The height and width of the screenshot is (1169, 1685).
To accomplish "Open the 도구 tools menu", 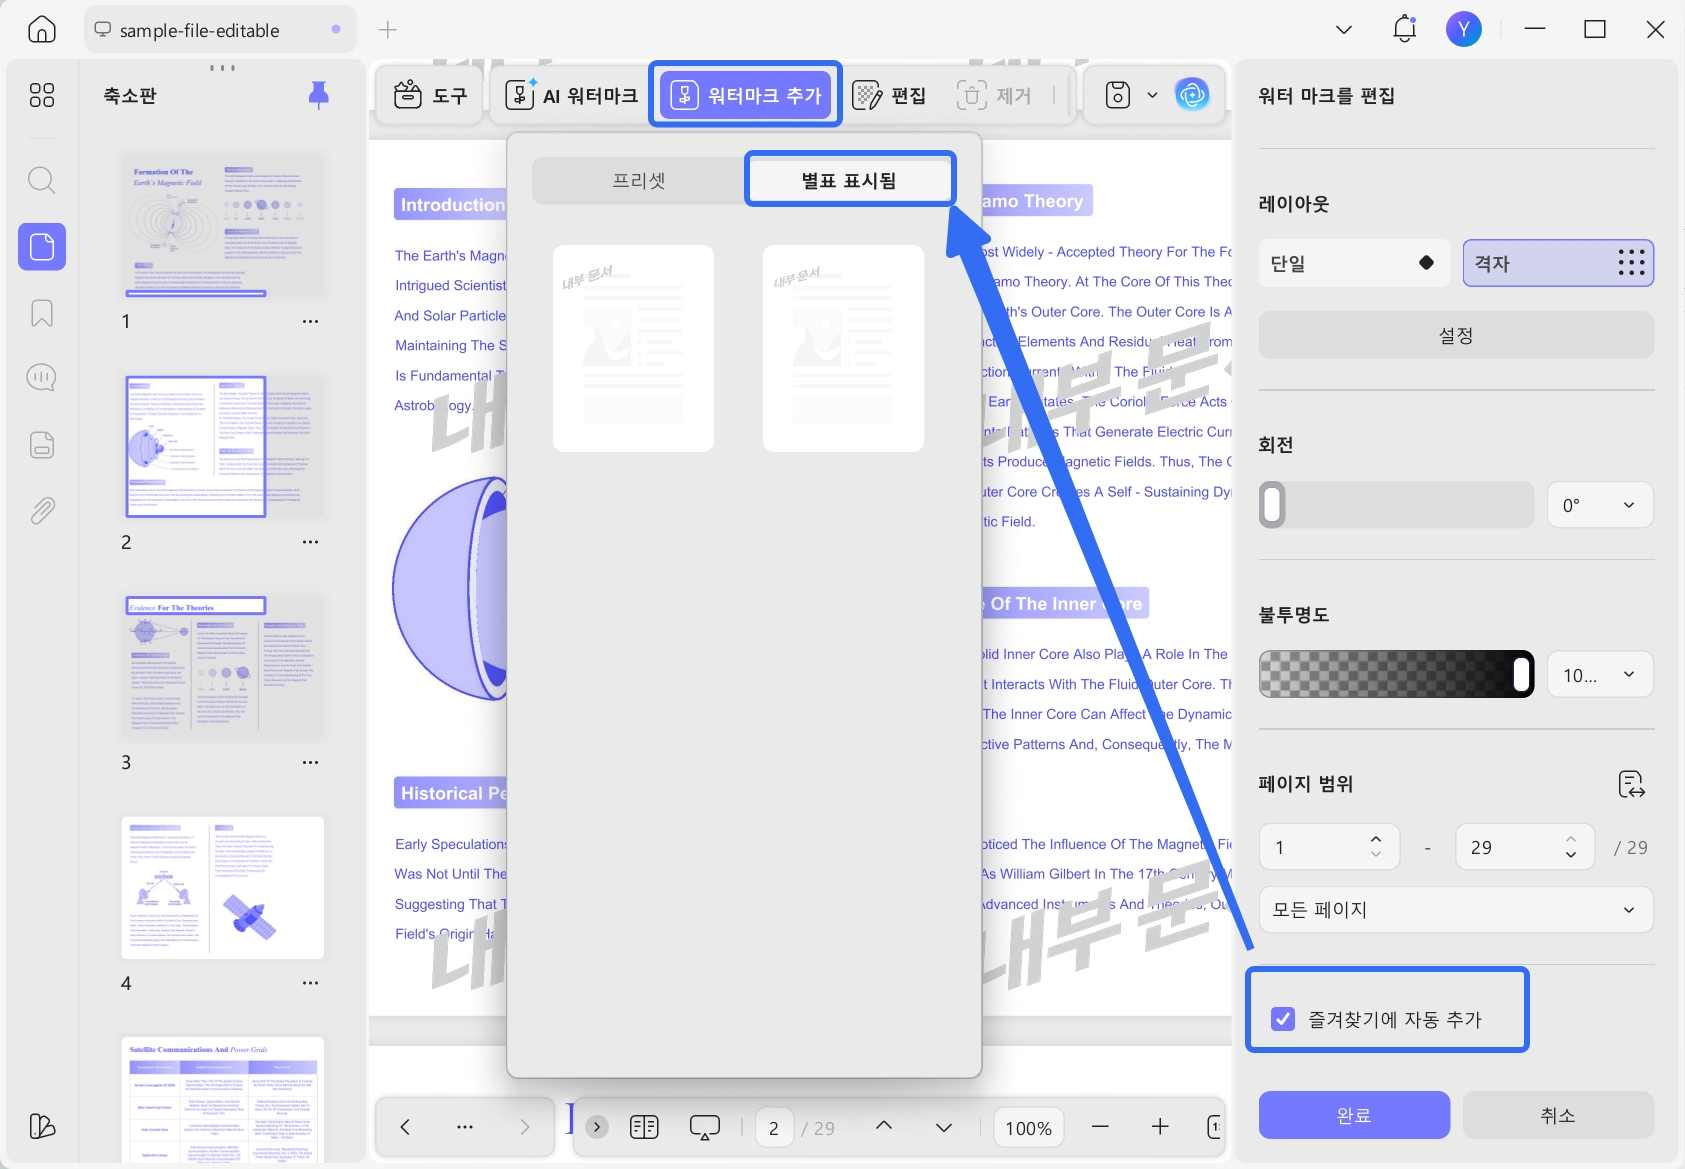I will [x=430, y=95].
